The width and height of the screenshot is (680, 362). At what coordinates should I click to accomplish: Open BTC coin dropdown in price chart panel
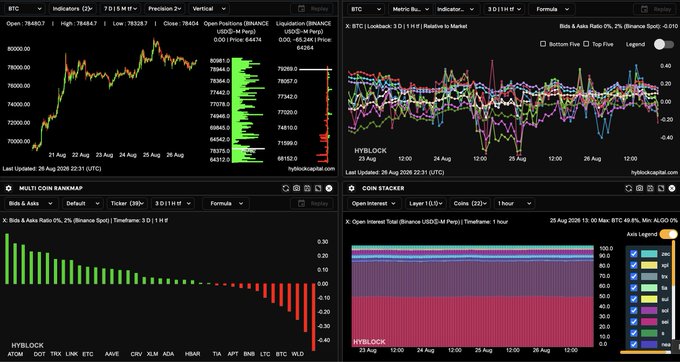coord(25,9)
